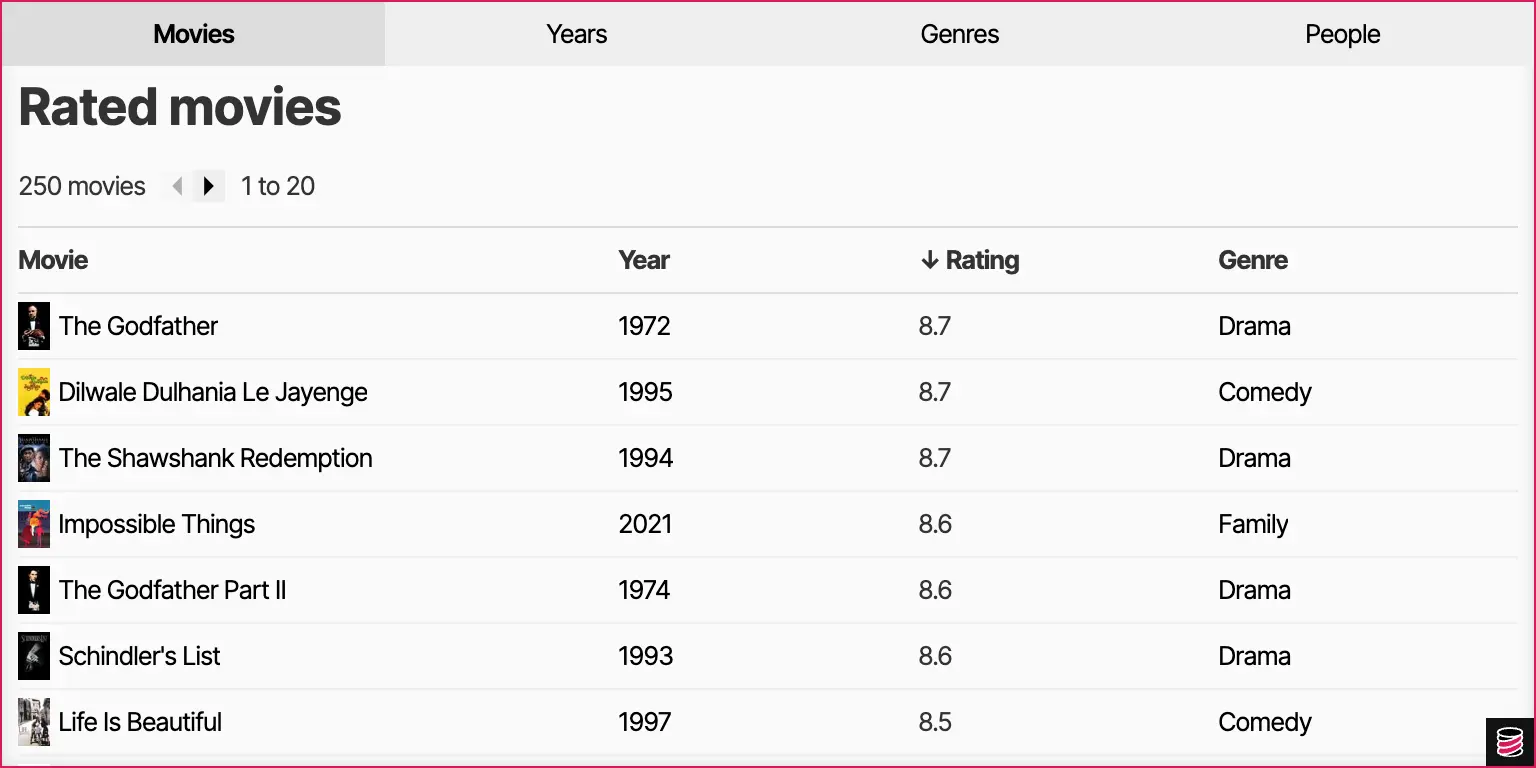This screenshot has width=1536, height=768.
Task: Open The Godfather Part II title link
Action: [172, 590]
